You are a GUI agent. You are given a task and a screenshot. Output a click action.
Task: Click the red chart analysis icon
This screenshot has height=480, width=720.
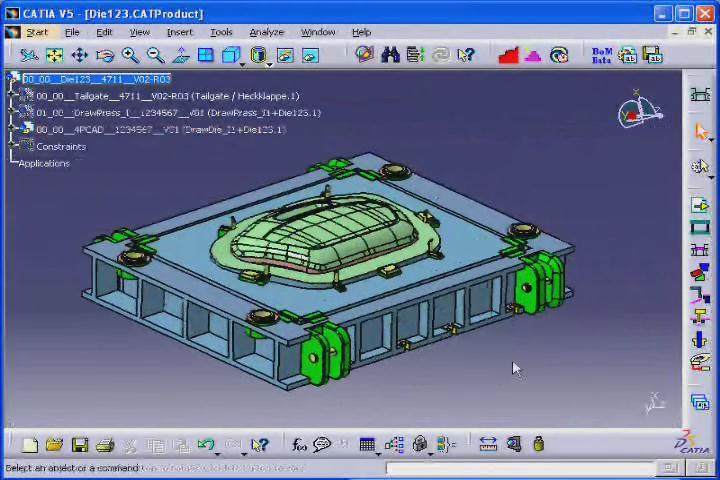pos(508,55)
